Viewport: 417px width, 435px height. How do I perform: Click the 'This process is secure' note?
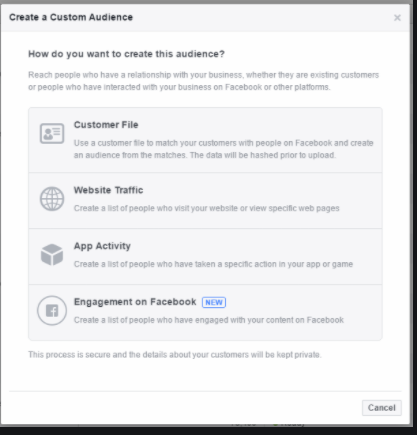tap(175, 355)
